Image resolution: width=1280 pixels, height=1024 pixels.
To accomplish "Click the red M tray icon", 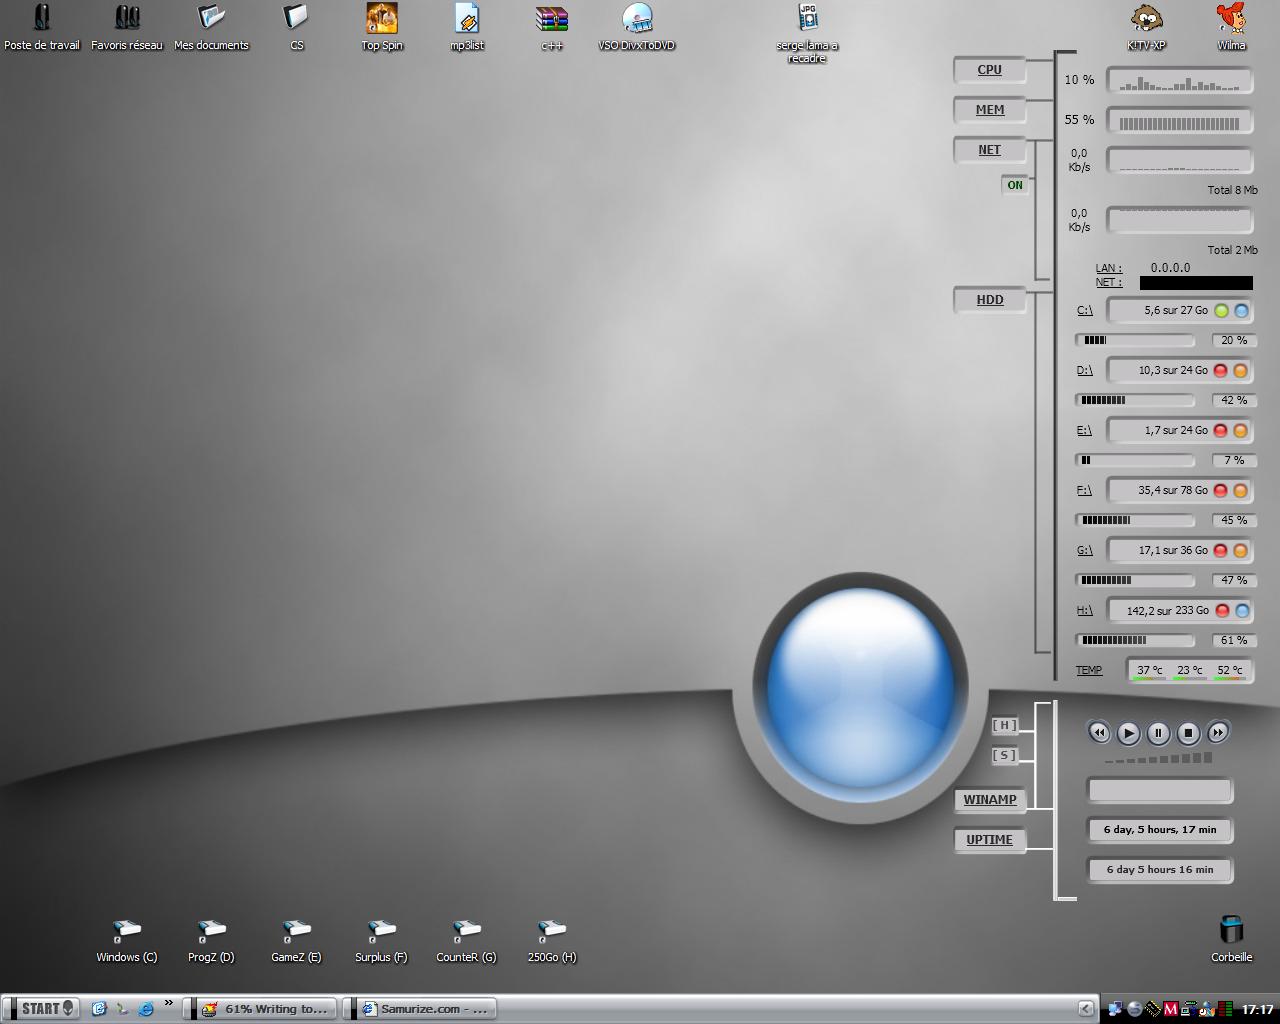I will 1170,1010.
